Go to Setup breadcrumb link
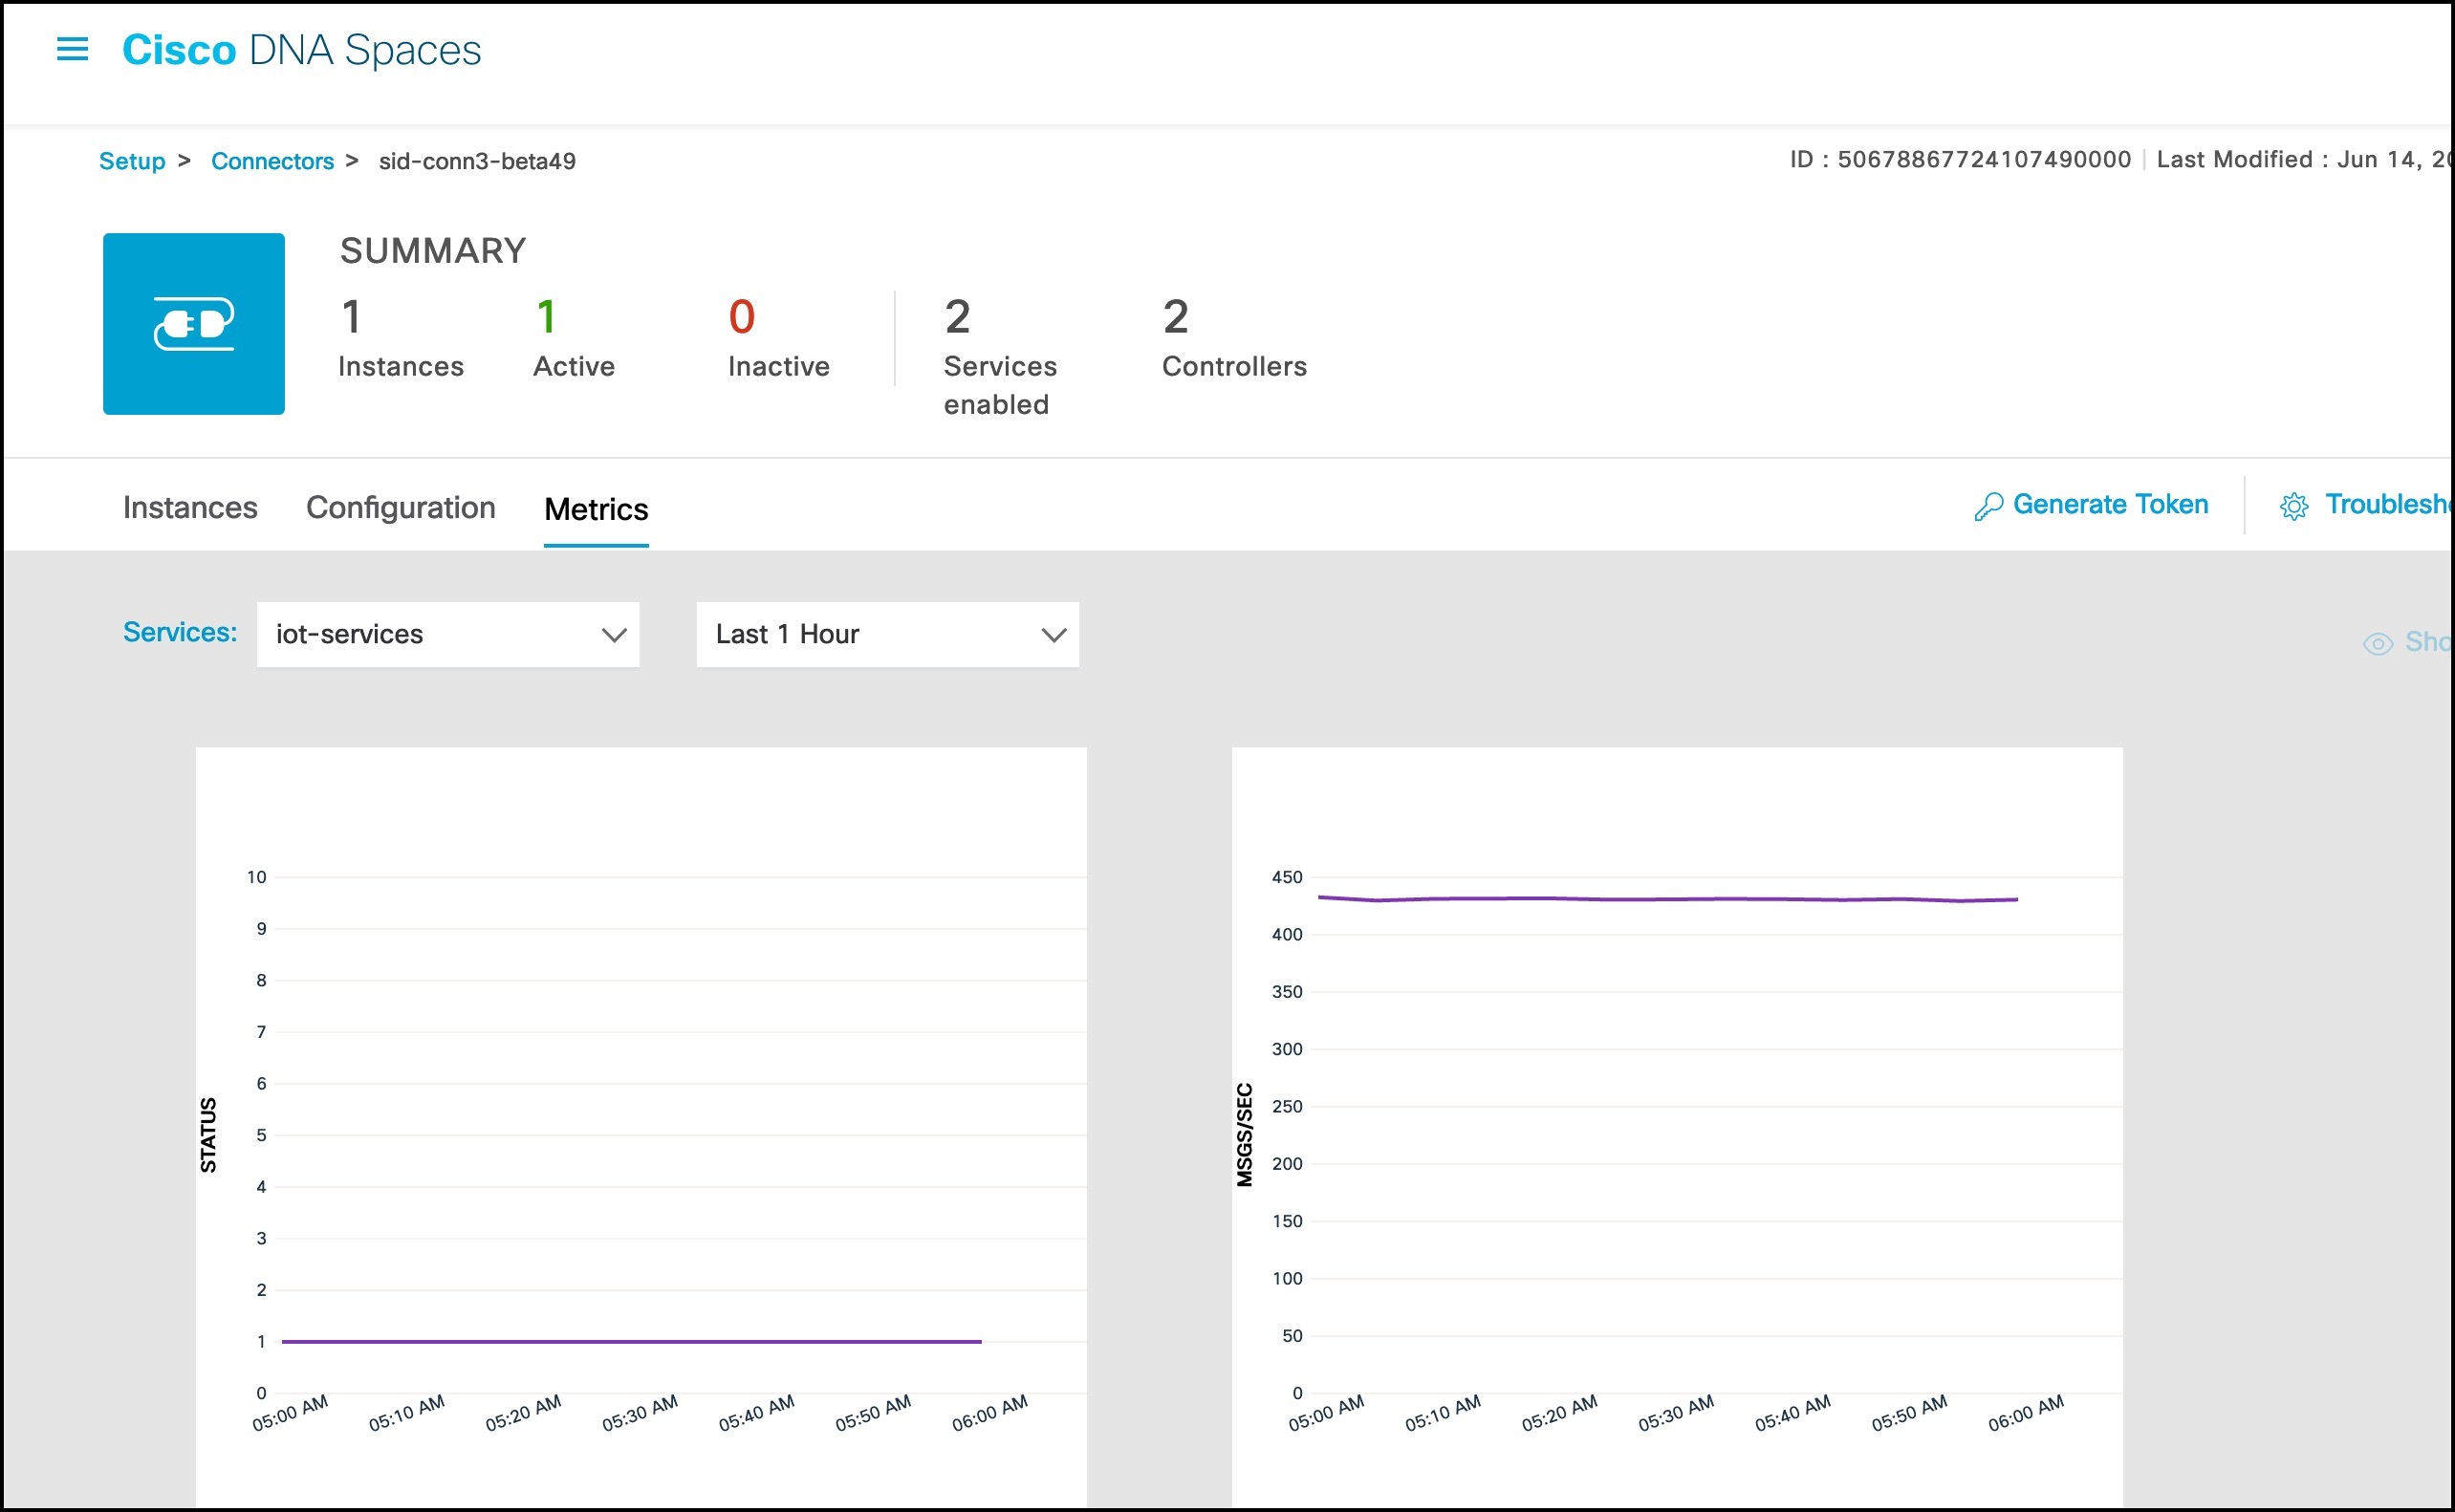 point(132,161)
